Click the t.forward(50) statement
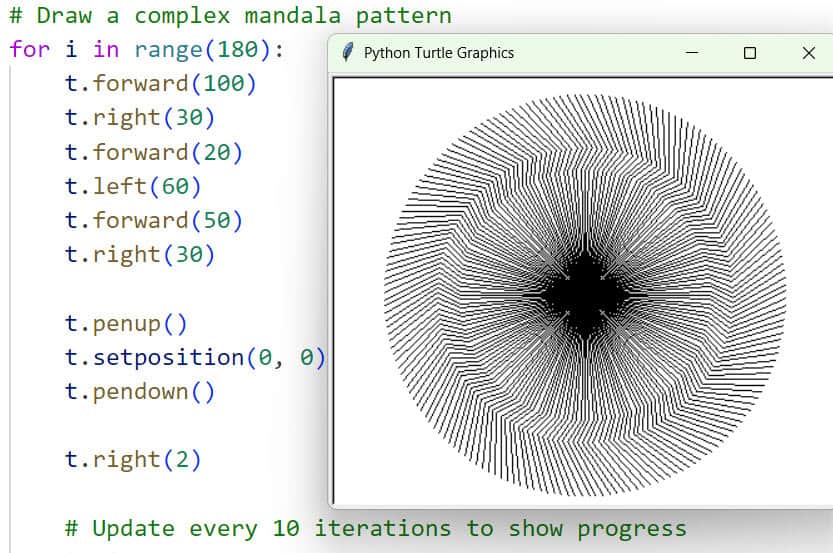The height and width of the screenshot is (553, 833). pyautogui.click(x=154, y=220)
